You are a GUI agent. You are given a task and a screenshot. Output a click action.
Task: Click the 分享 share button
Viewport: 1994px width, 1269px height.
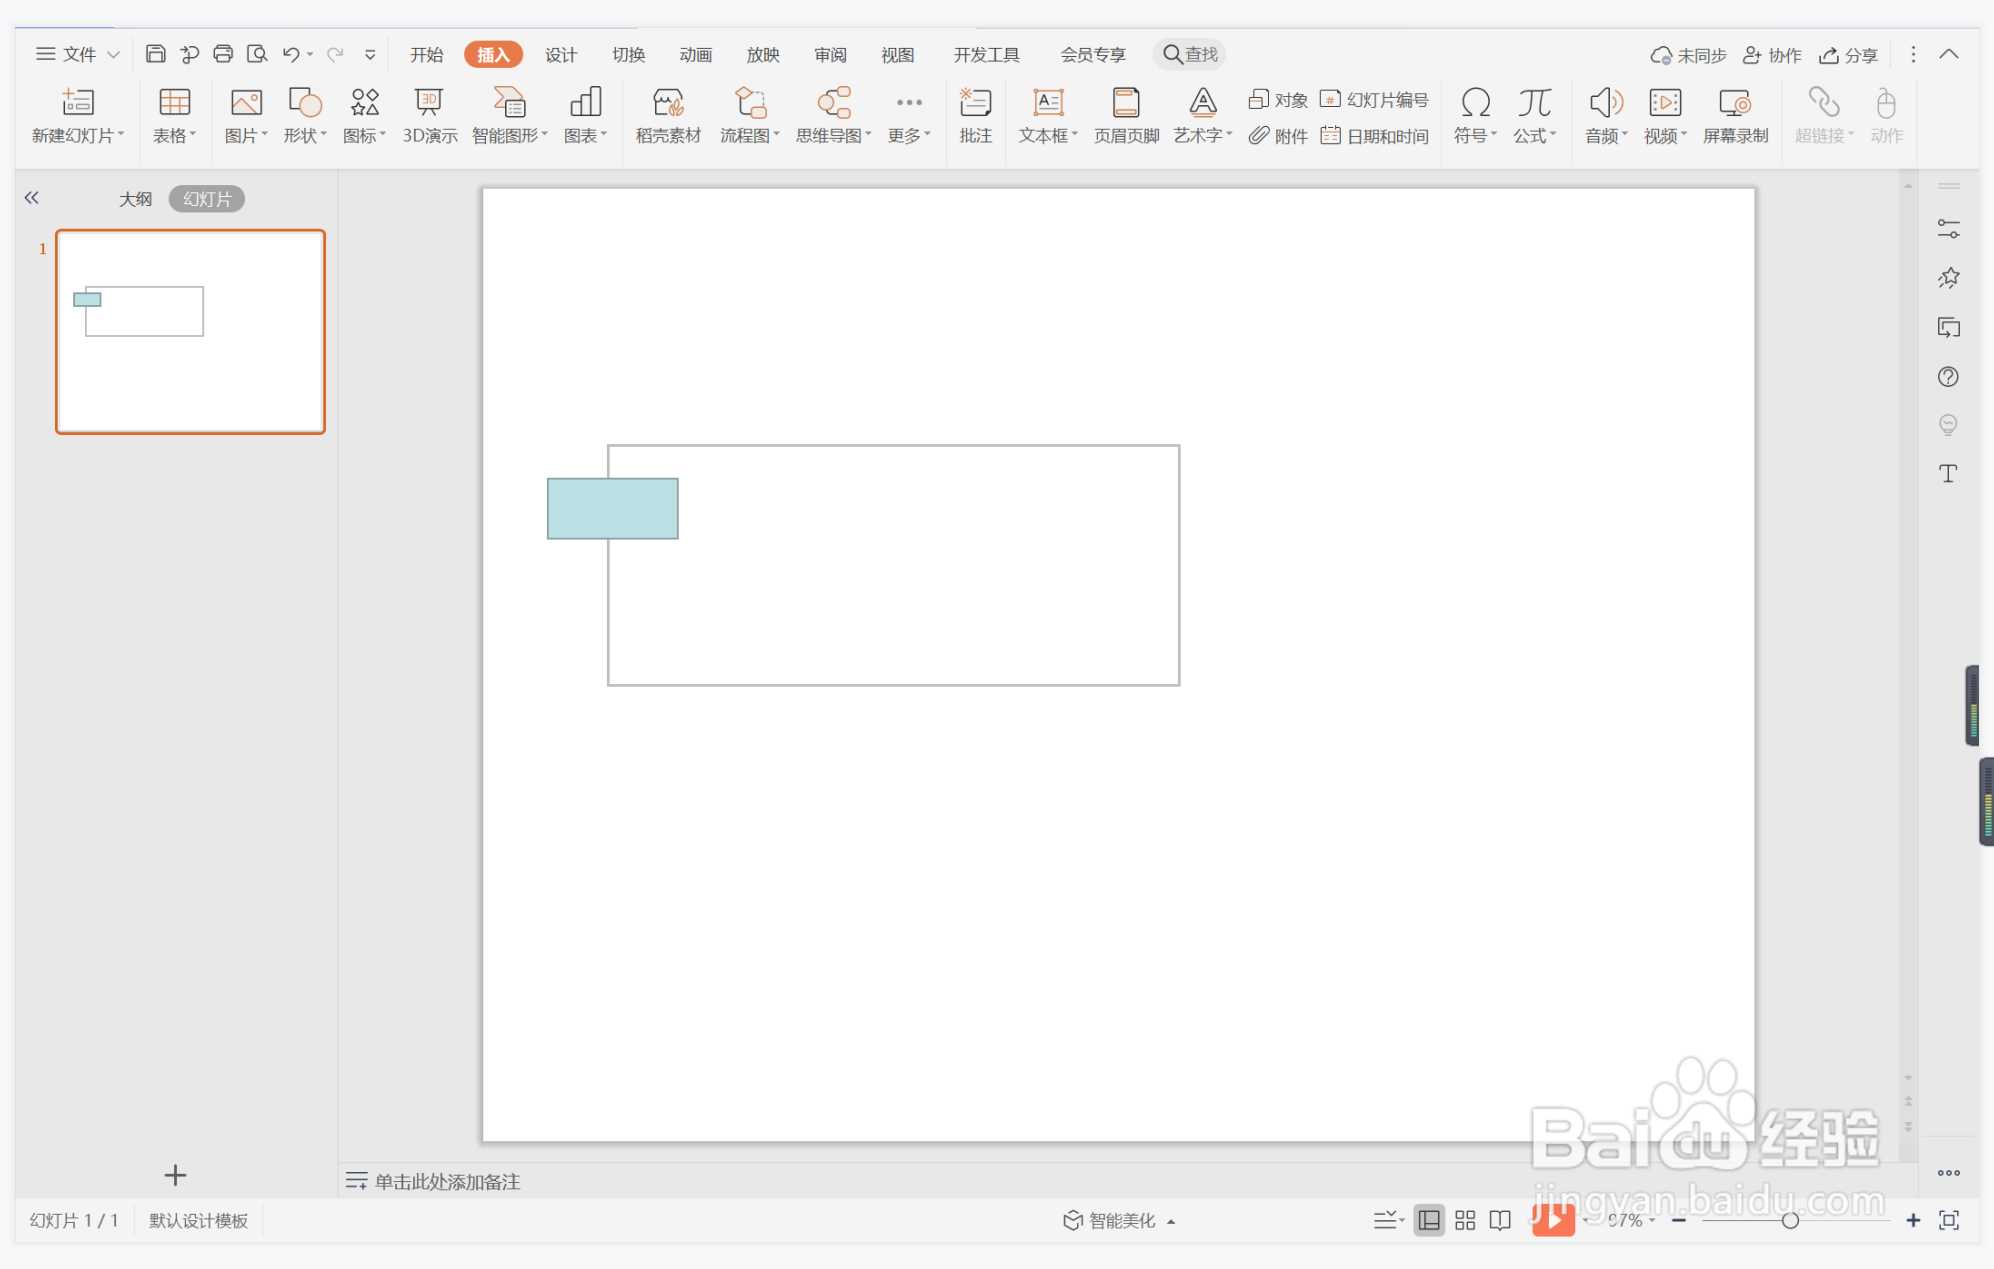pyautogui.click(x=1848, y=54)
